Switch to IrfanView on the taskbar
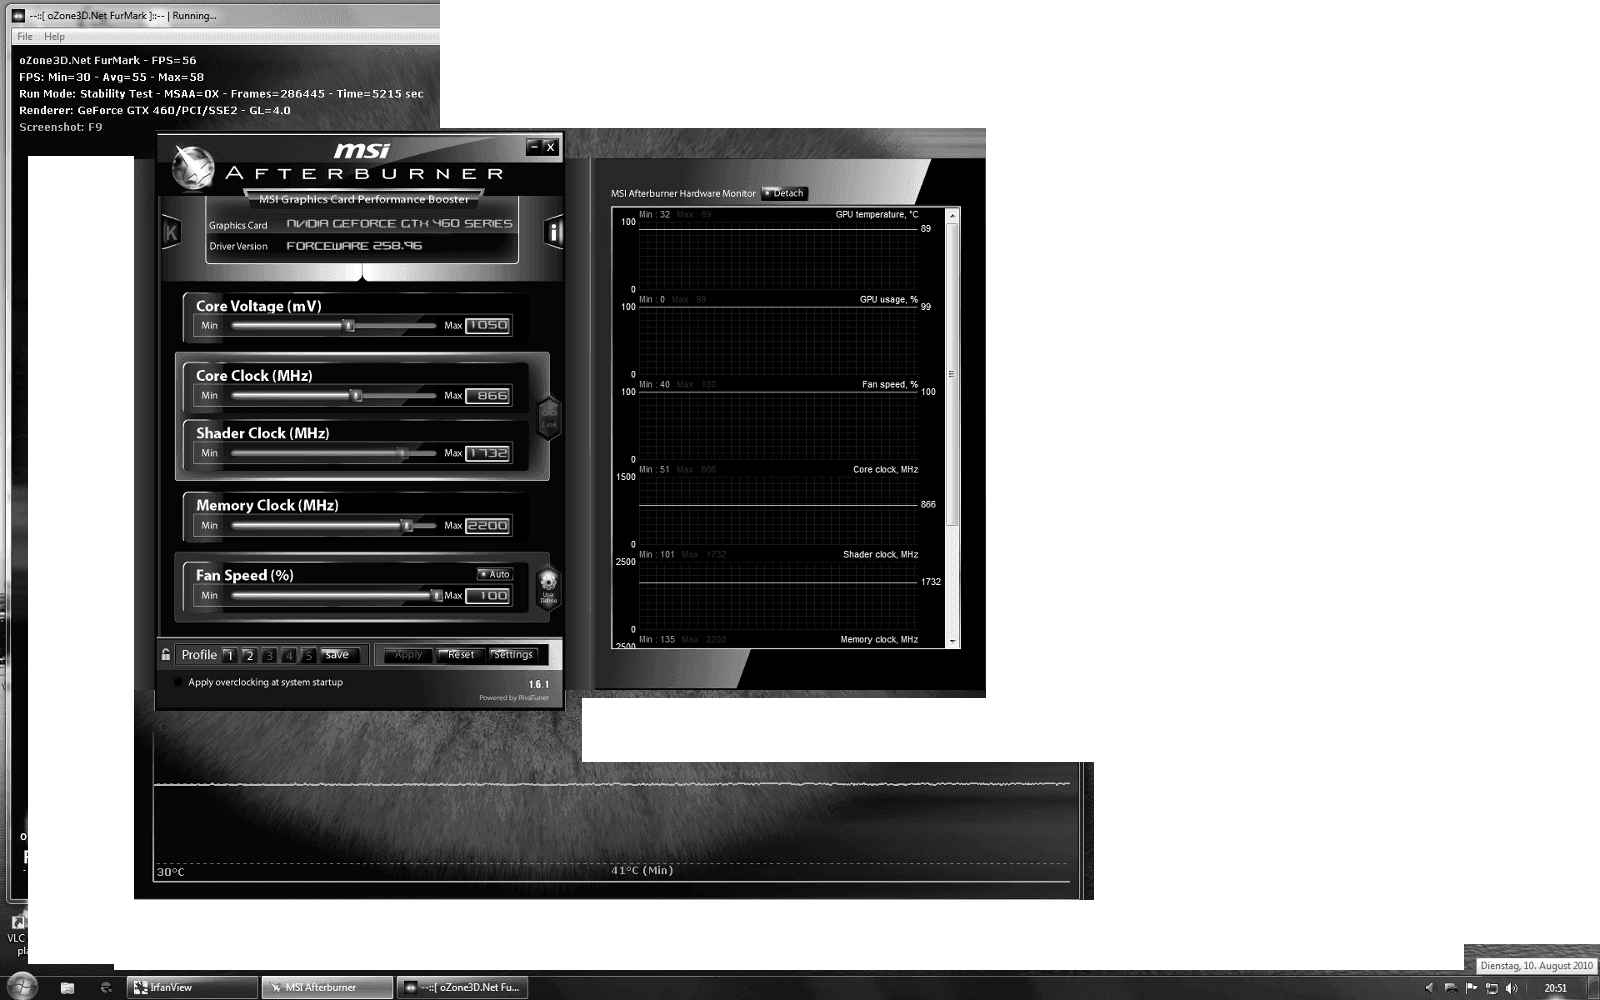The image size is (1600, 1000). pos(192,987)
